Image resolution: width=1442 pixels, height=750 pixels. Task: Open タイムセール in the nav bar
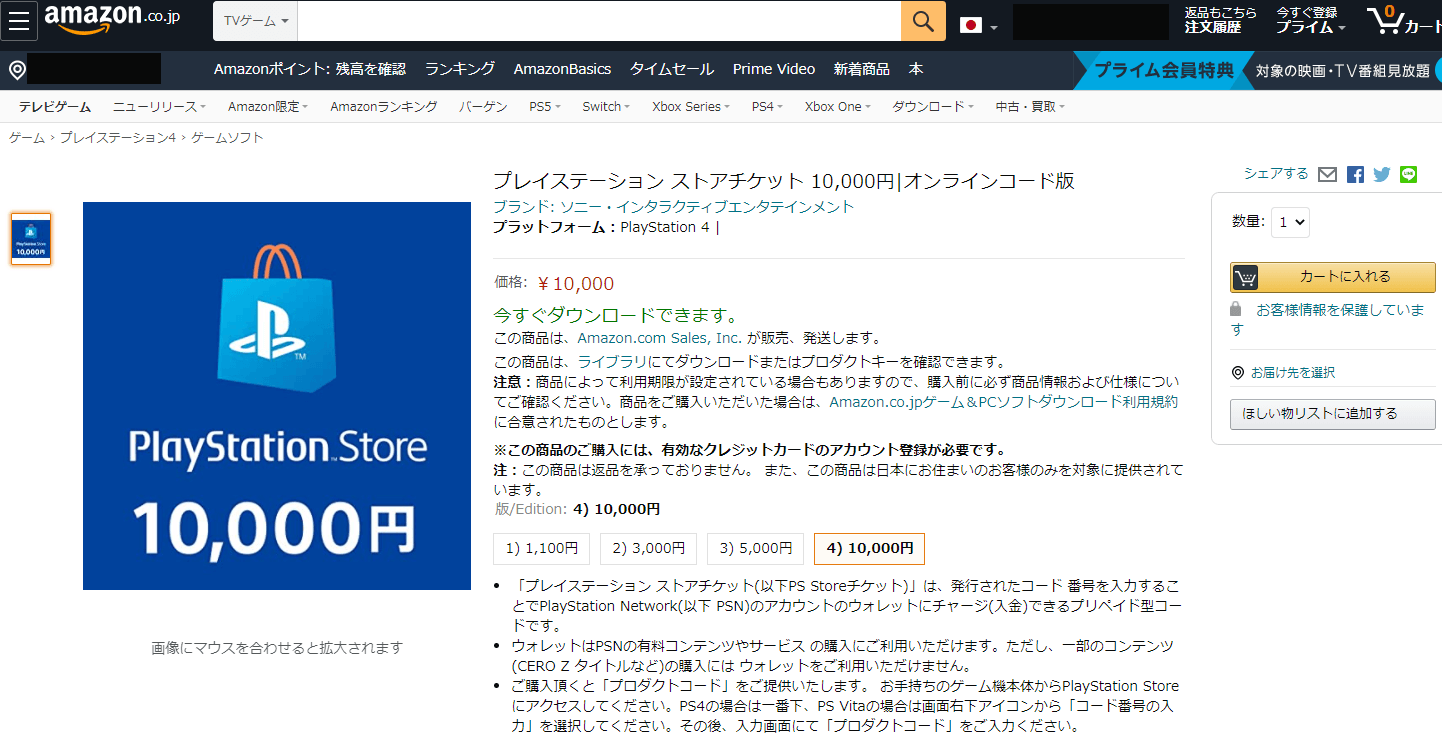pos(672,69)
